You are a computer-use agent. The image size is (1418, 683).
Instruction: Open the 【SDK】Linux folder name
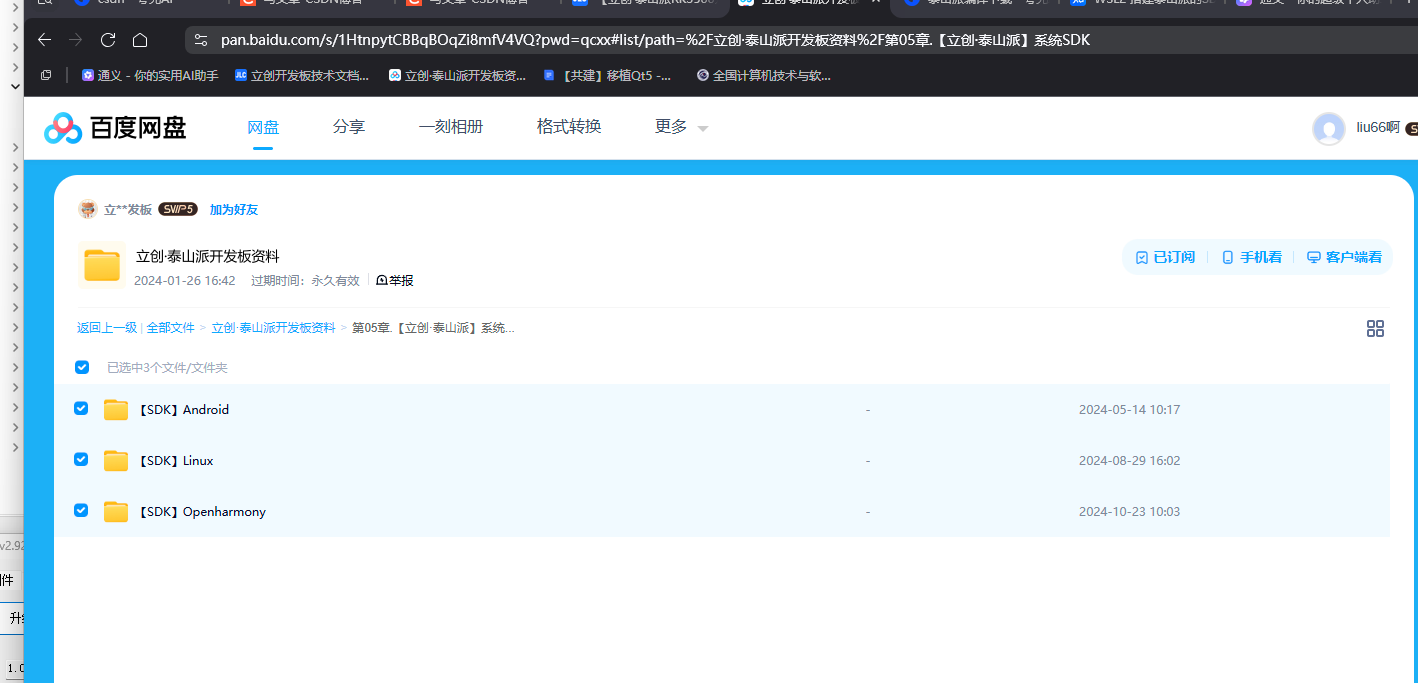point(174,461)
